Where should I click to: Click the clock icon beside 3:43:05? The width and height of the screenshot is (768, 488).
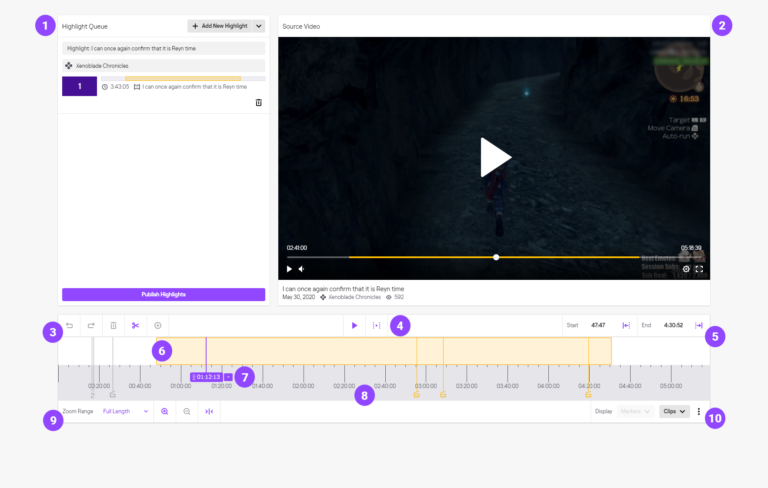click(x=105, y=87)
